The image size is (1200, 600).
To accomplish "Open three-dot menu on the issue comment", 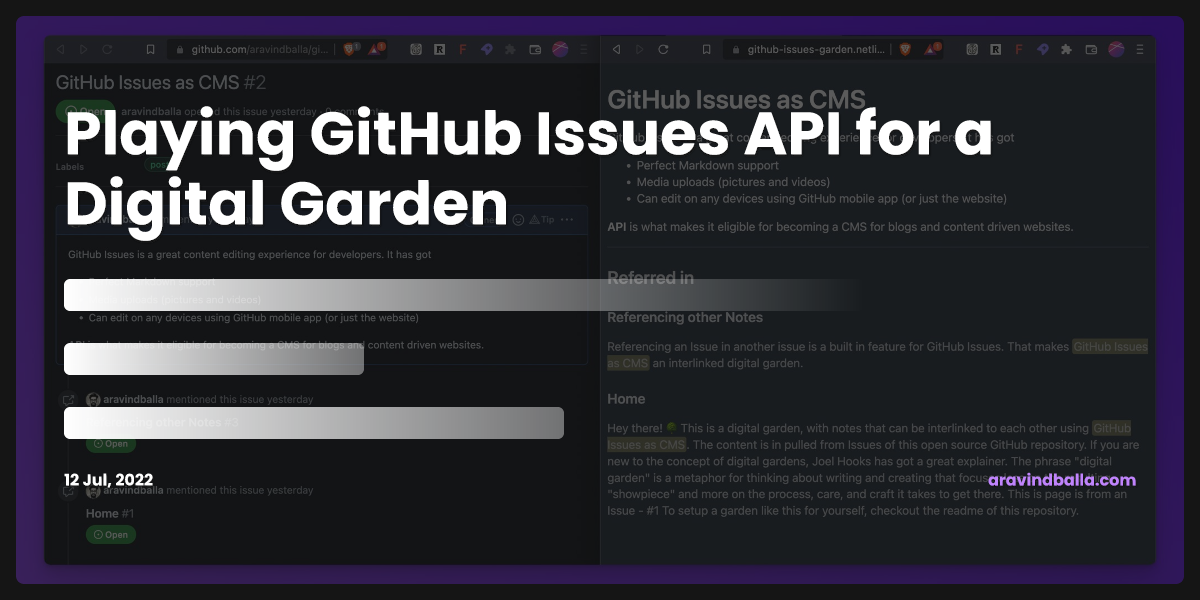I will (x=567, y=219).
